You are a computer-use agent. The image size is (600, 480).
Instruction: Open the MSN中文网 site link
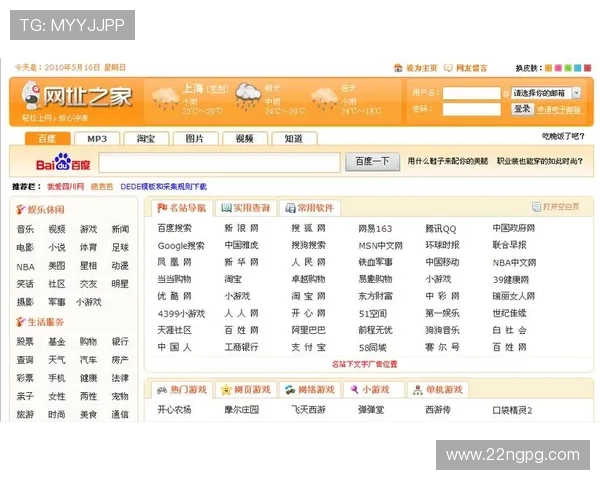point(380,245)
